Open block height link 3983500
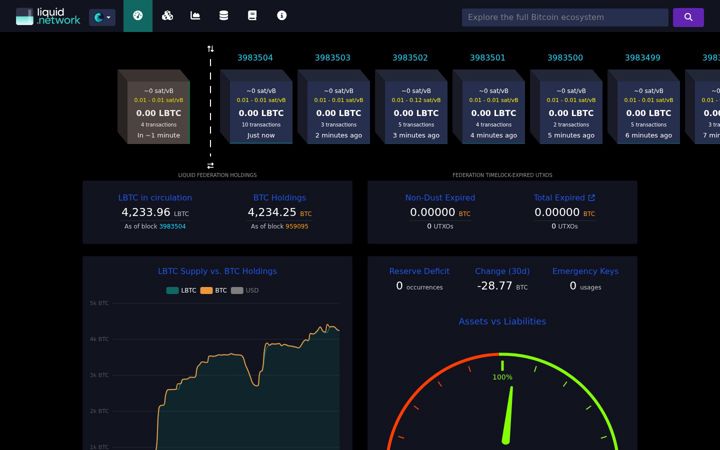The image size is (720, 450). click(565, 58)
